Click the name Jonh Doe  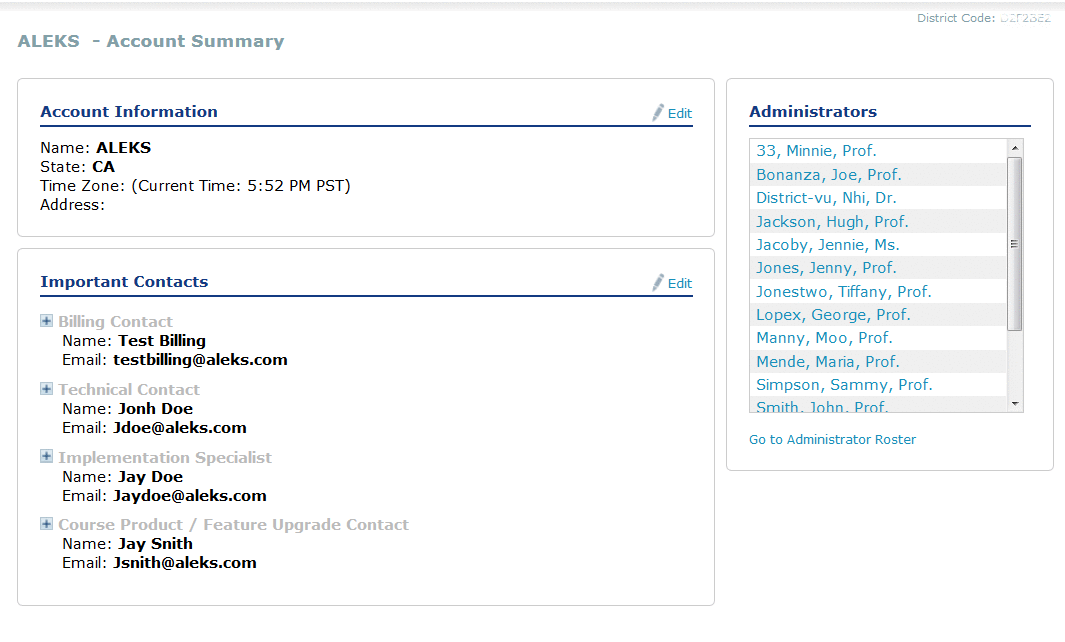tap(156, 408)
